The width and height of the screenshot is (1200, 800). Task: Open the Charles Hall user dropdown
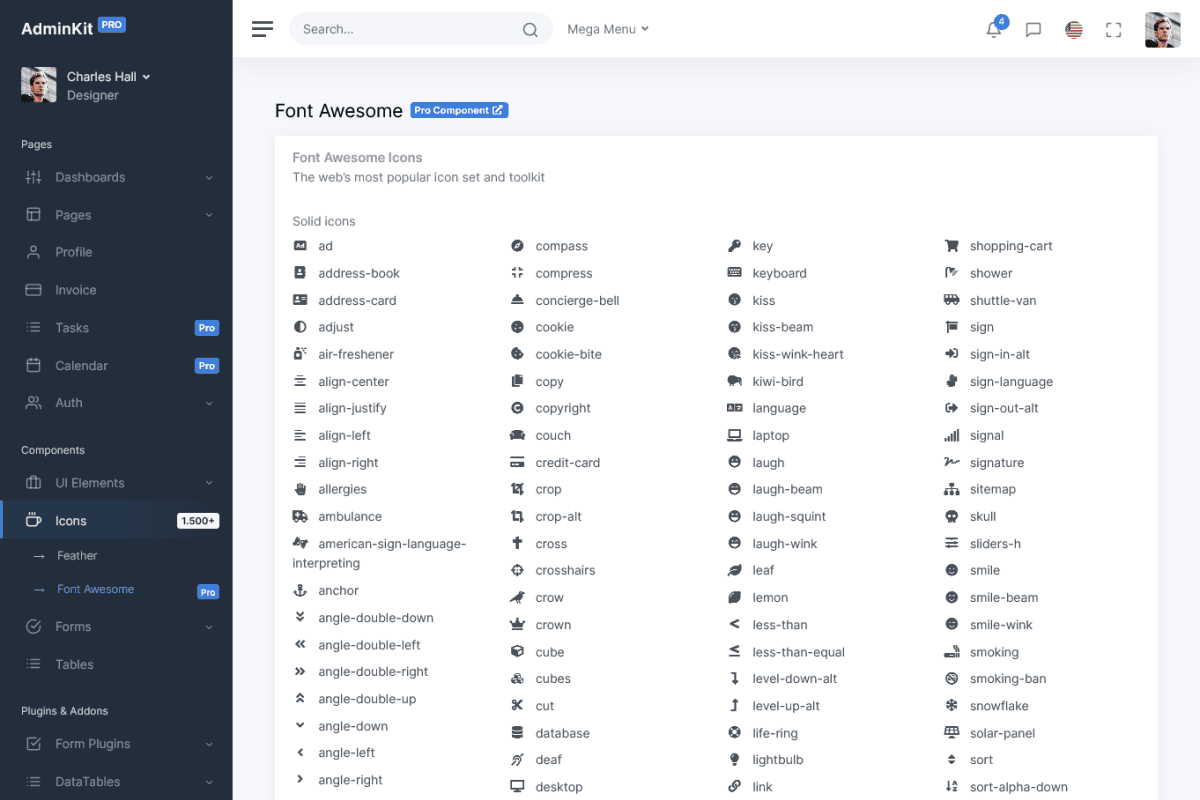pos(108,77)
